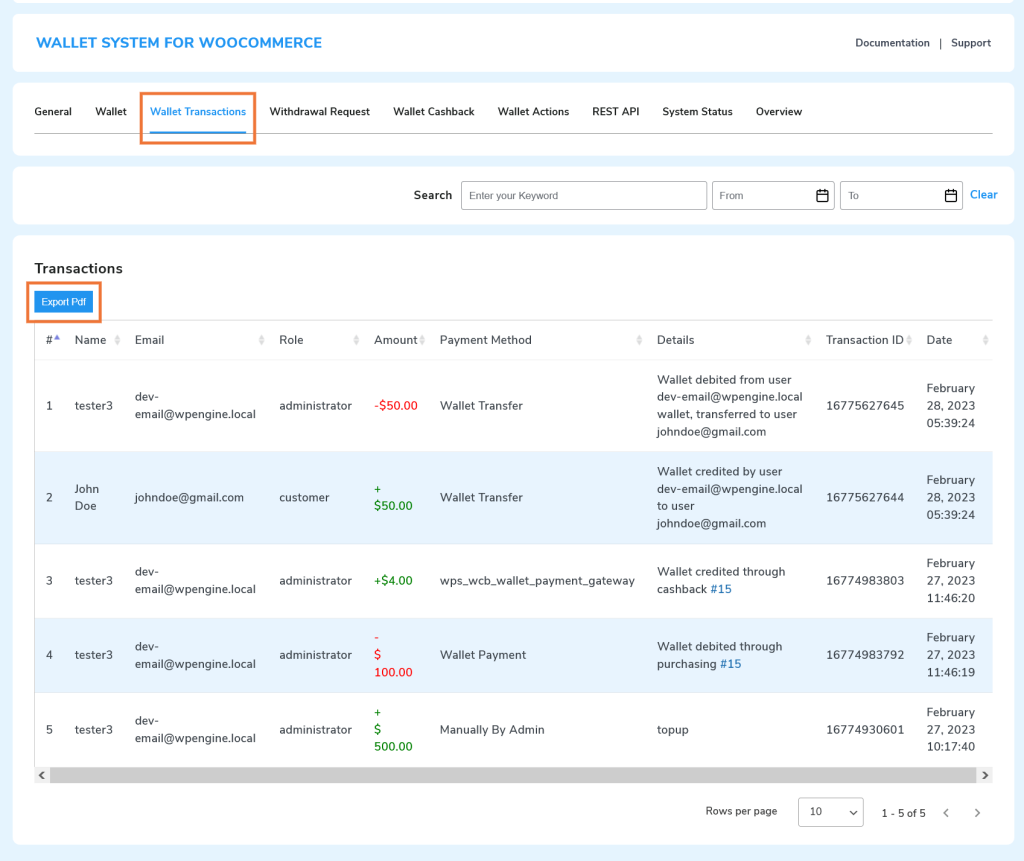Open the To date calendar picker
Image resolution: width=1024 pixels, height=861 pixels.
coord(950,195)
